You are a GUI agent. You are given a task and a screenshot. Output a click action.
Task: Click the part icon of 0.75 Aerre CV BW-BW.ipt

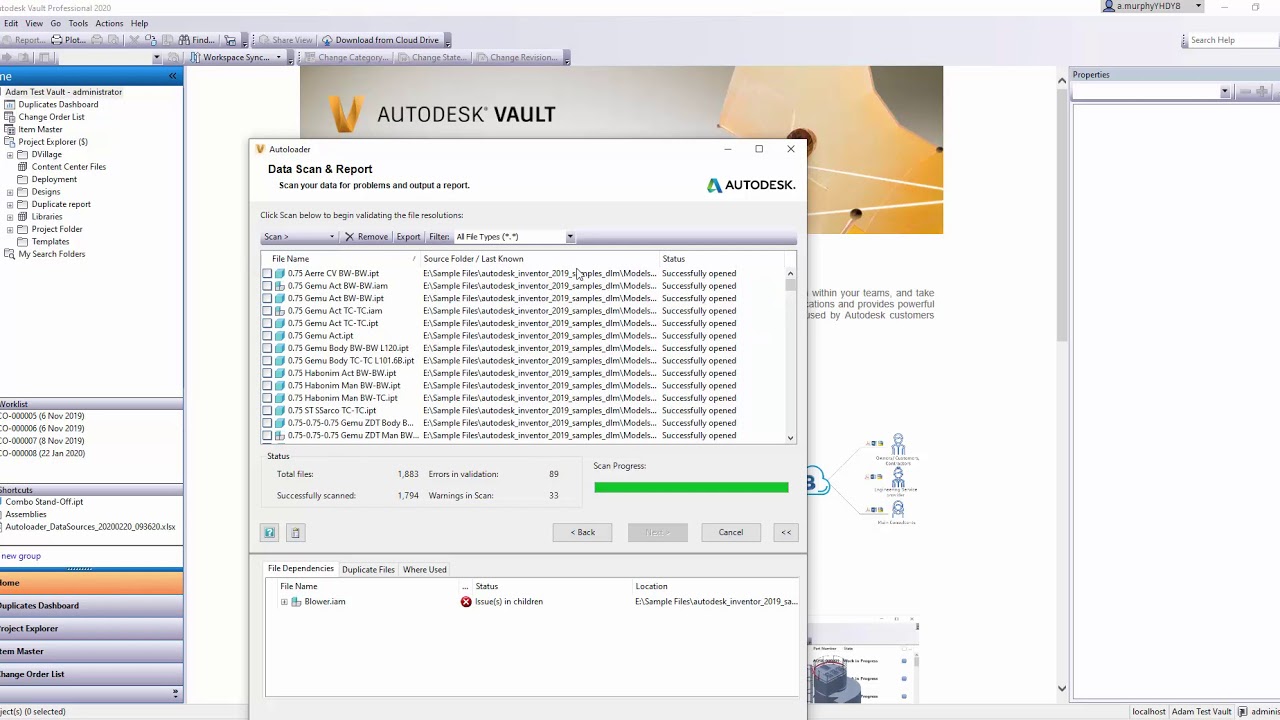tap(280, 273)
